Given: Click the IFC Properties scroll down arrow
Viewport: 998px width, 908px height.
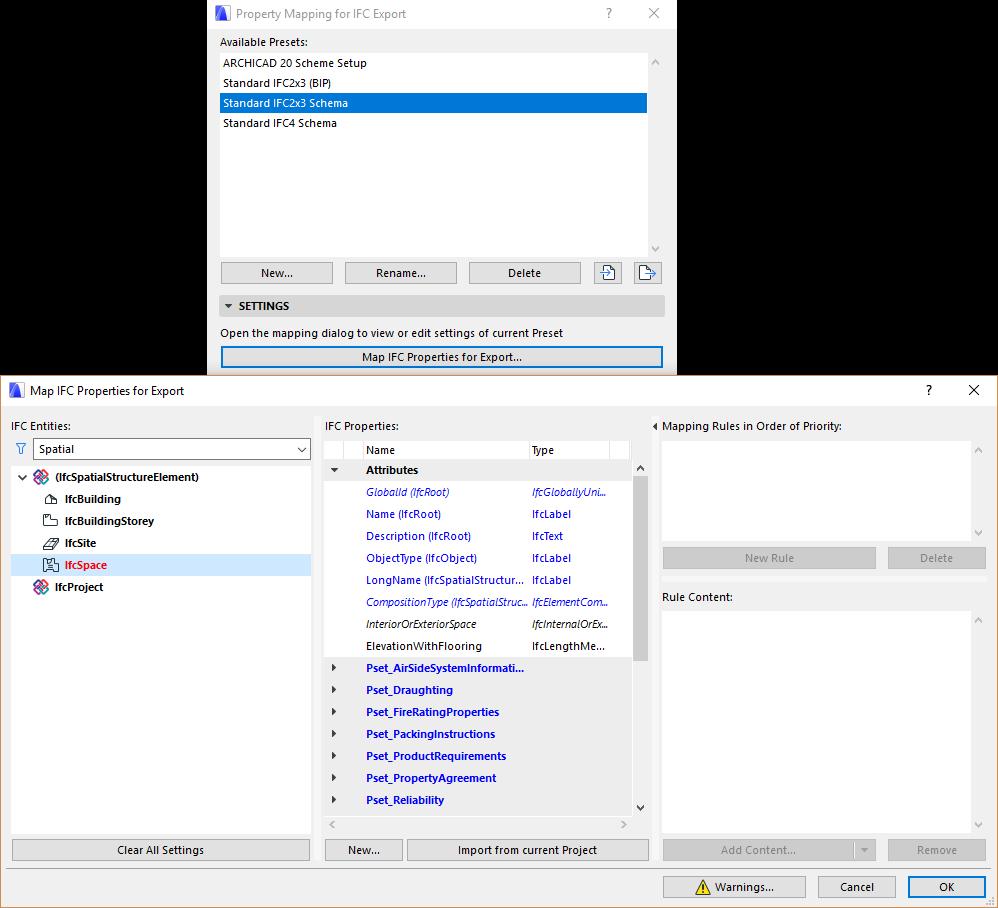Looking at the screenshot, I should [640, 807].
